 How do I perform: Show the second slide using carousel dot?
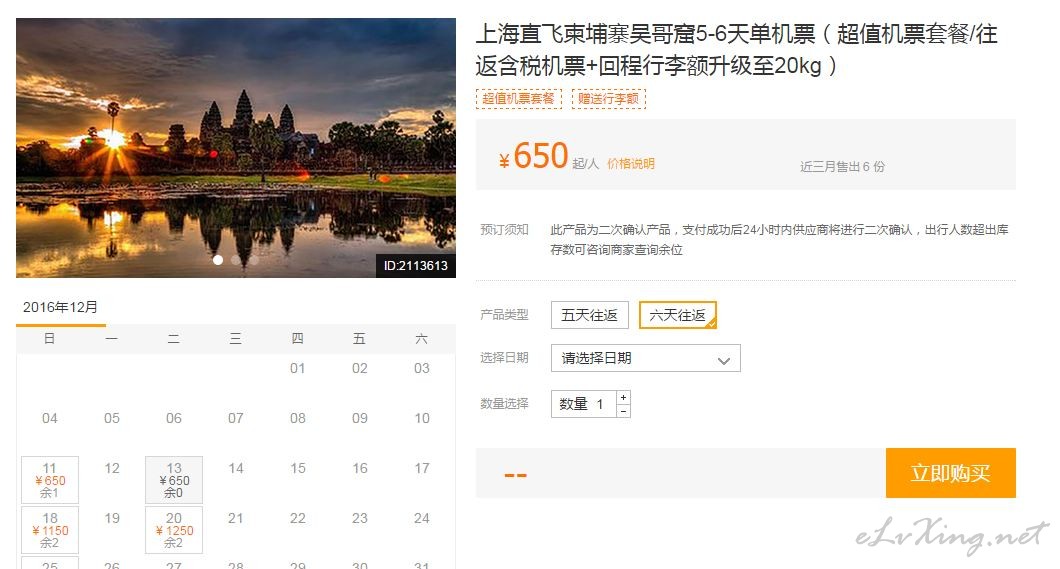click(x=236, y=260)
